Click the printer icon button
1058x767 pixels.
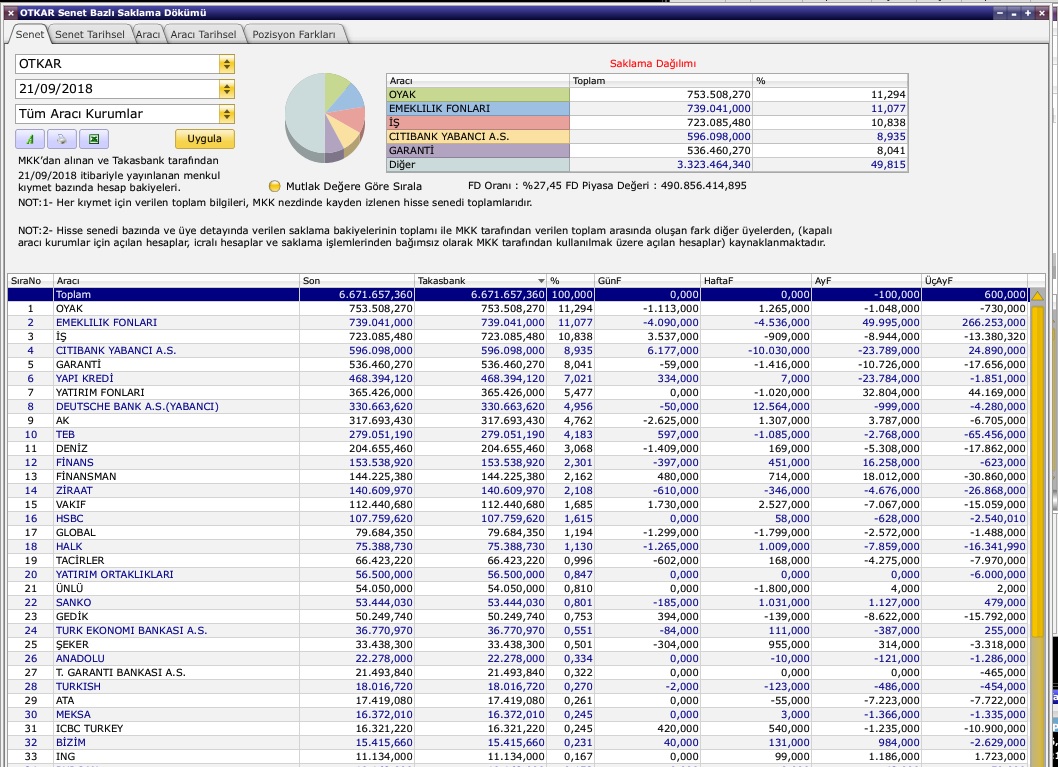tap(61, 139)
